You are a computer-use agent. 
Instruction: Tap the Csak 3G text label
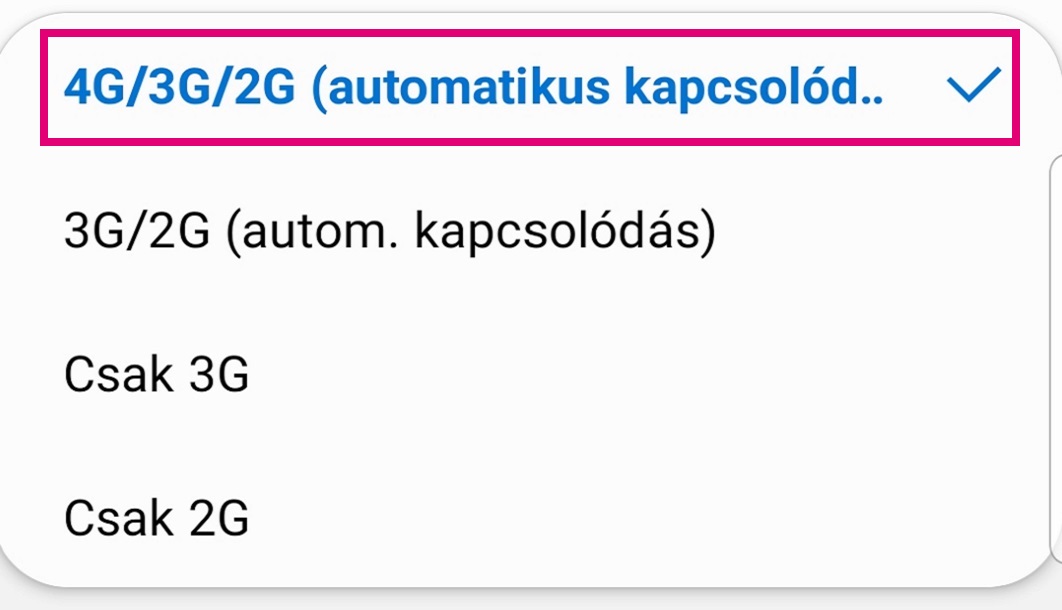[155, 375]
